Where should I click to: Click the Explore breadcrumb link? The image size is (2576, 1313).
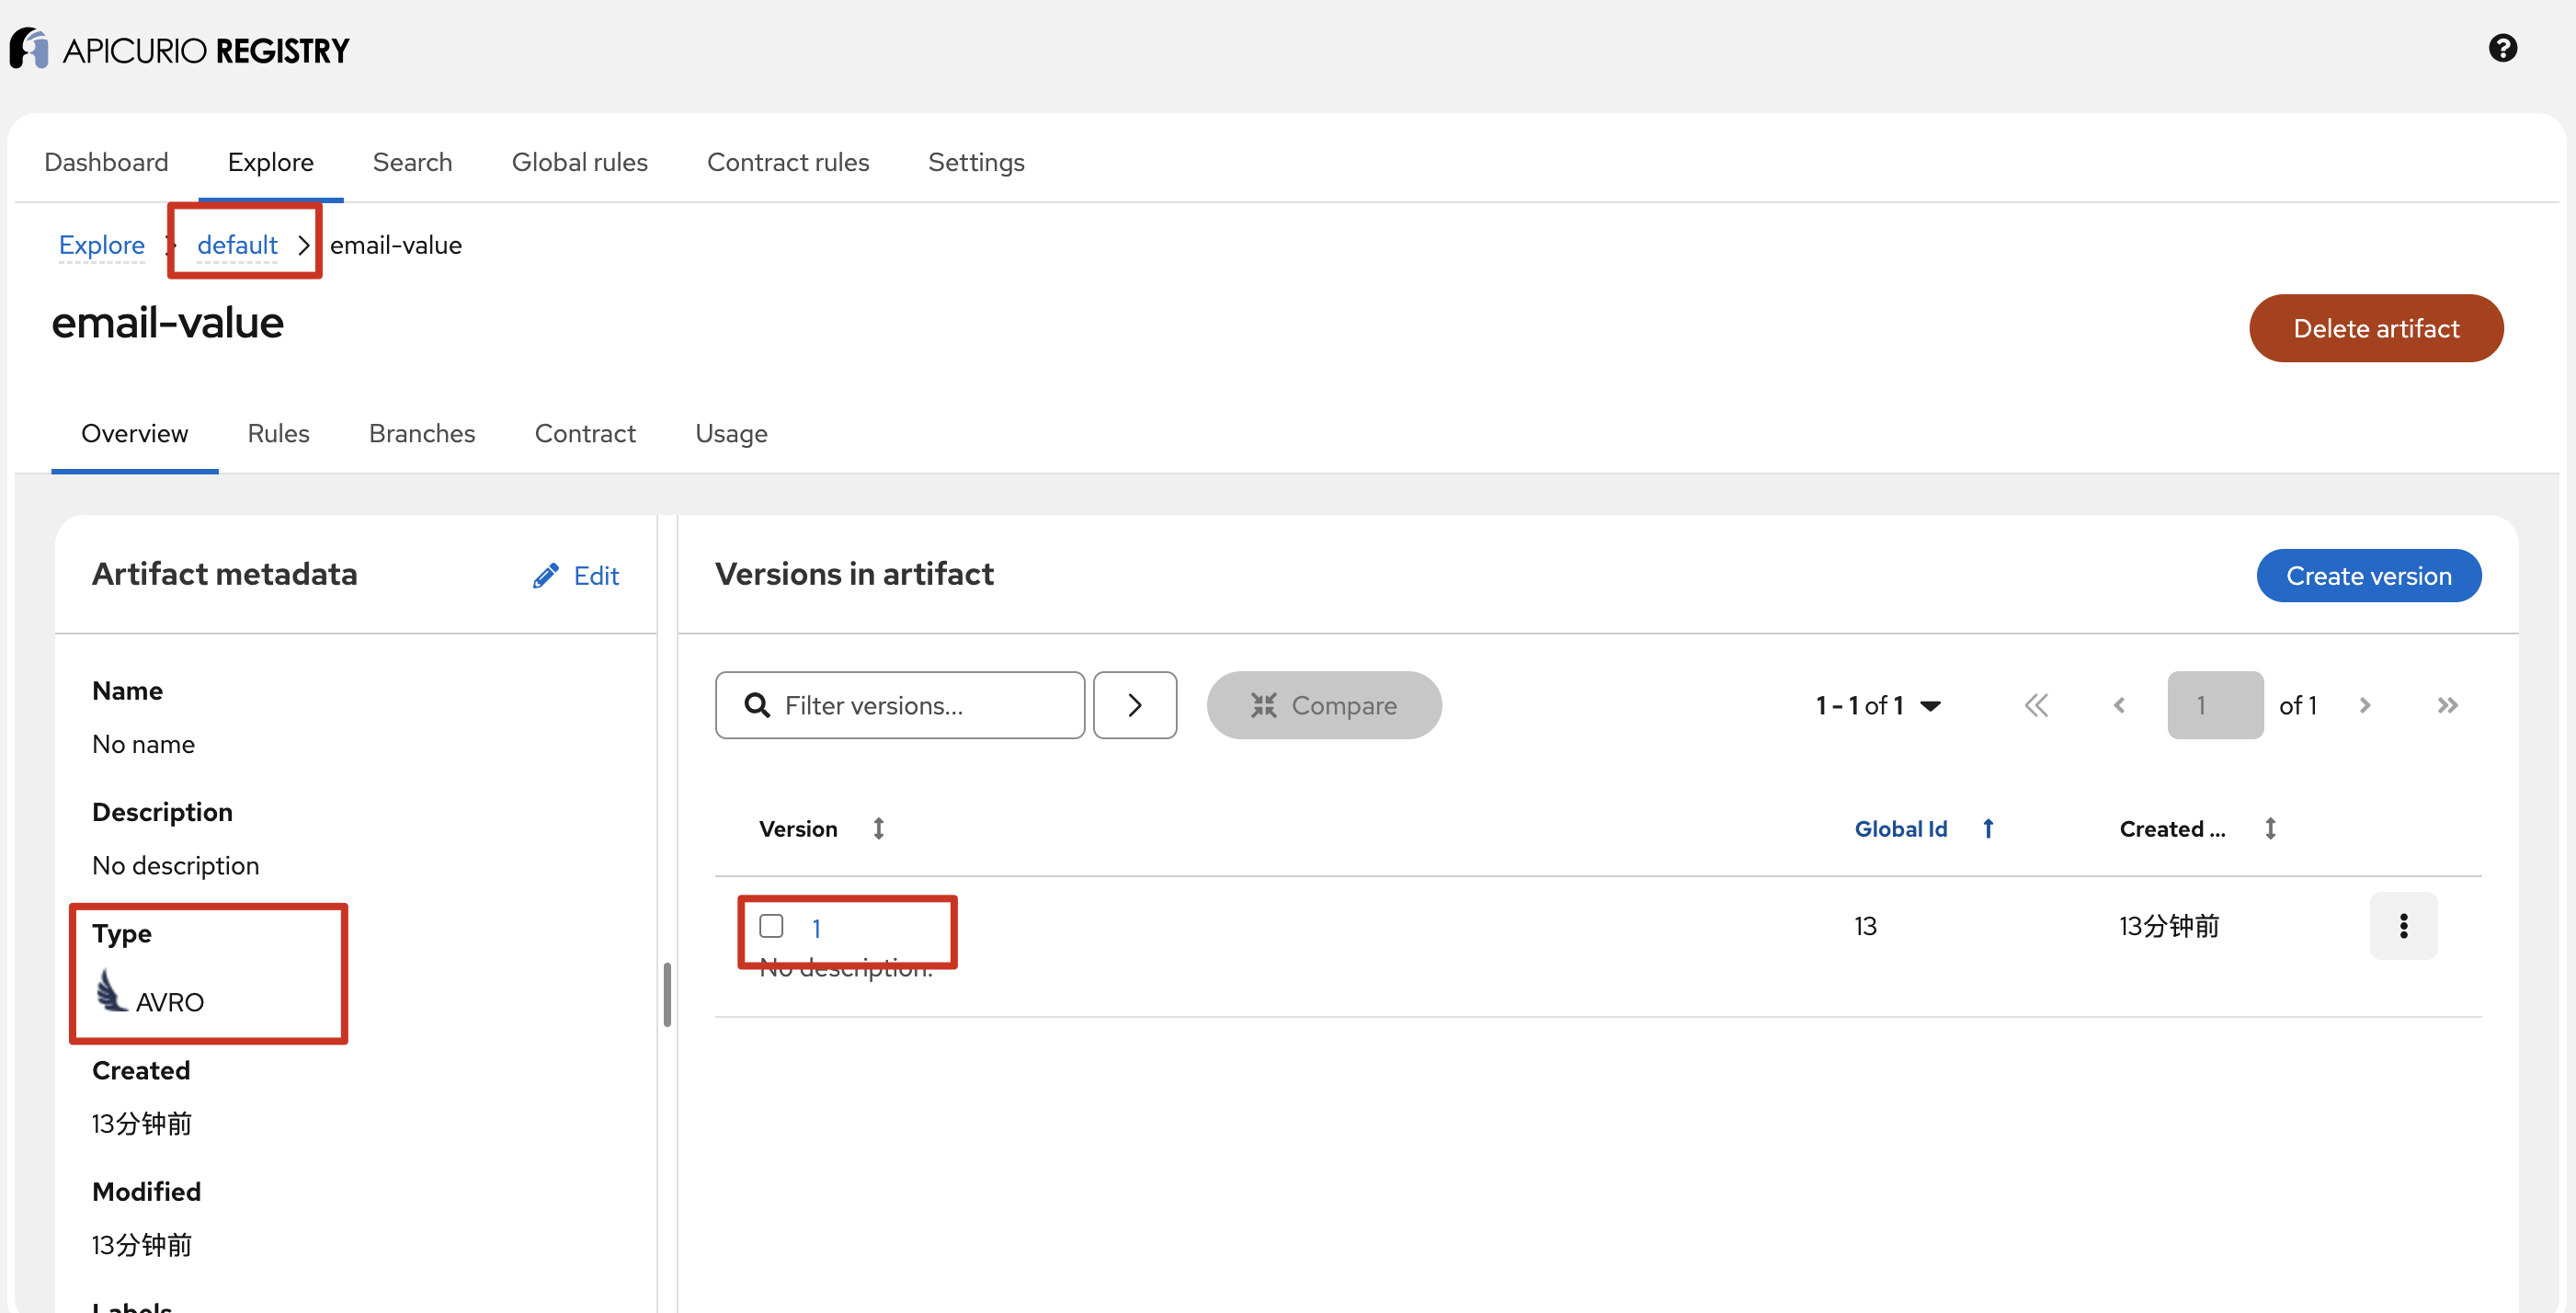click(101, 245)
